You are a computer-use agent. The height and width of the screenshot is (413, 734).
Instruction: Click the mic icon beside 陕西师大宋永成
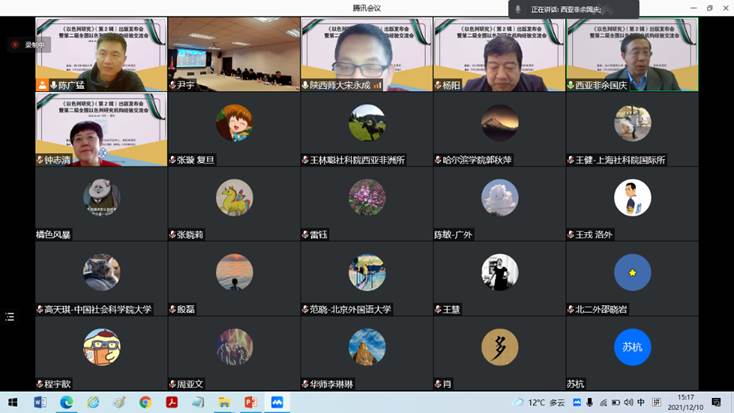[306, 85]
